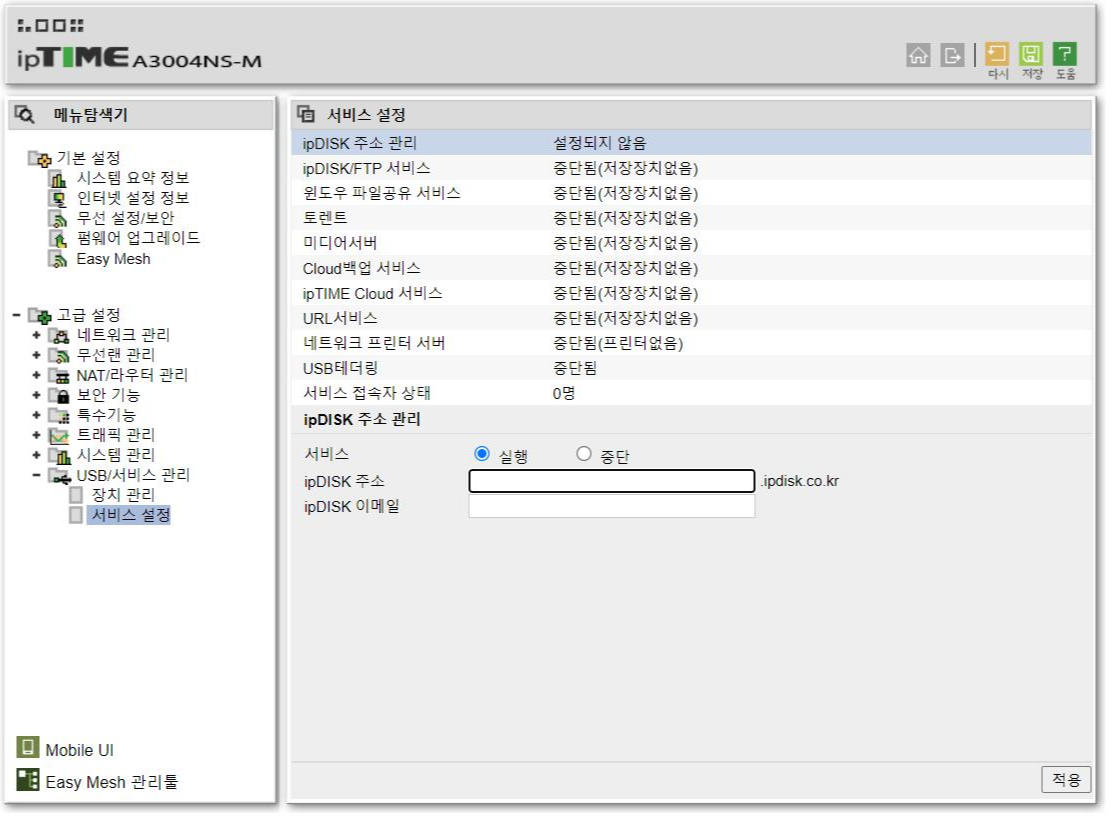Open 인터넷 설정 정보 menu entry
Screen dimensions: 1117x822
point(133,198)
